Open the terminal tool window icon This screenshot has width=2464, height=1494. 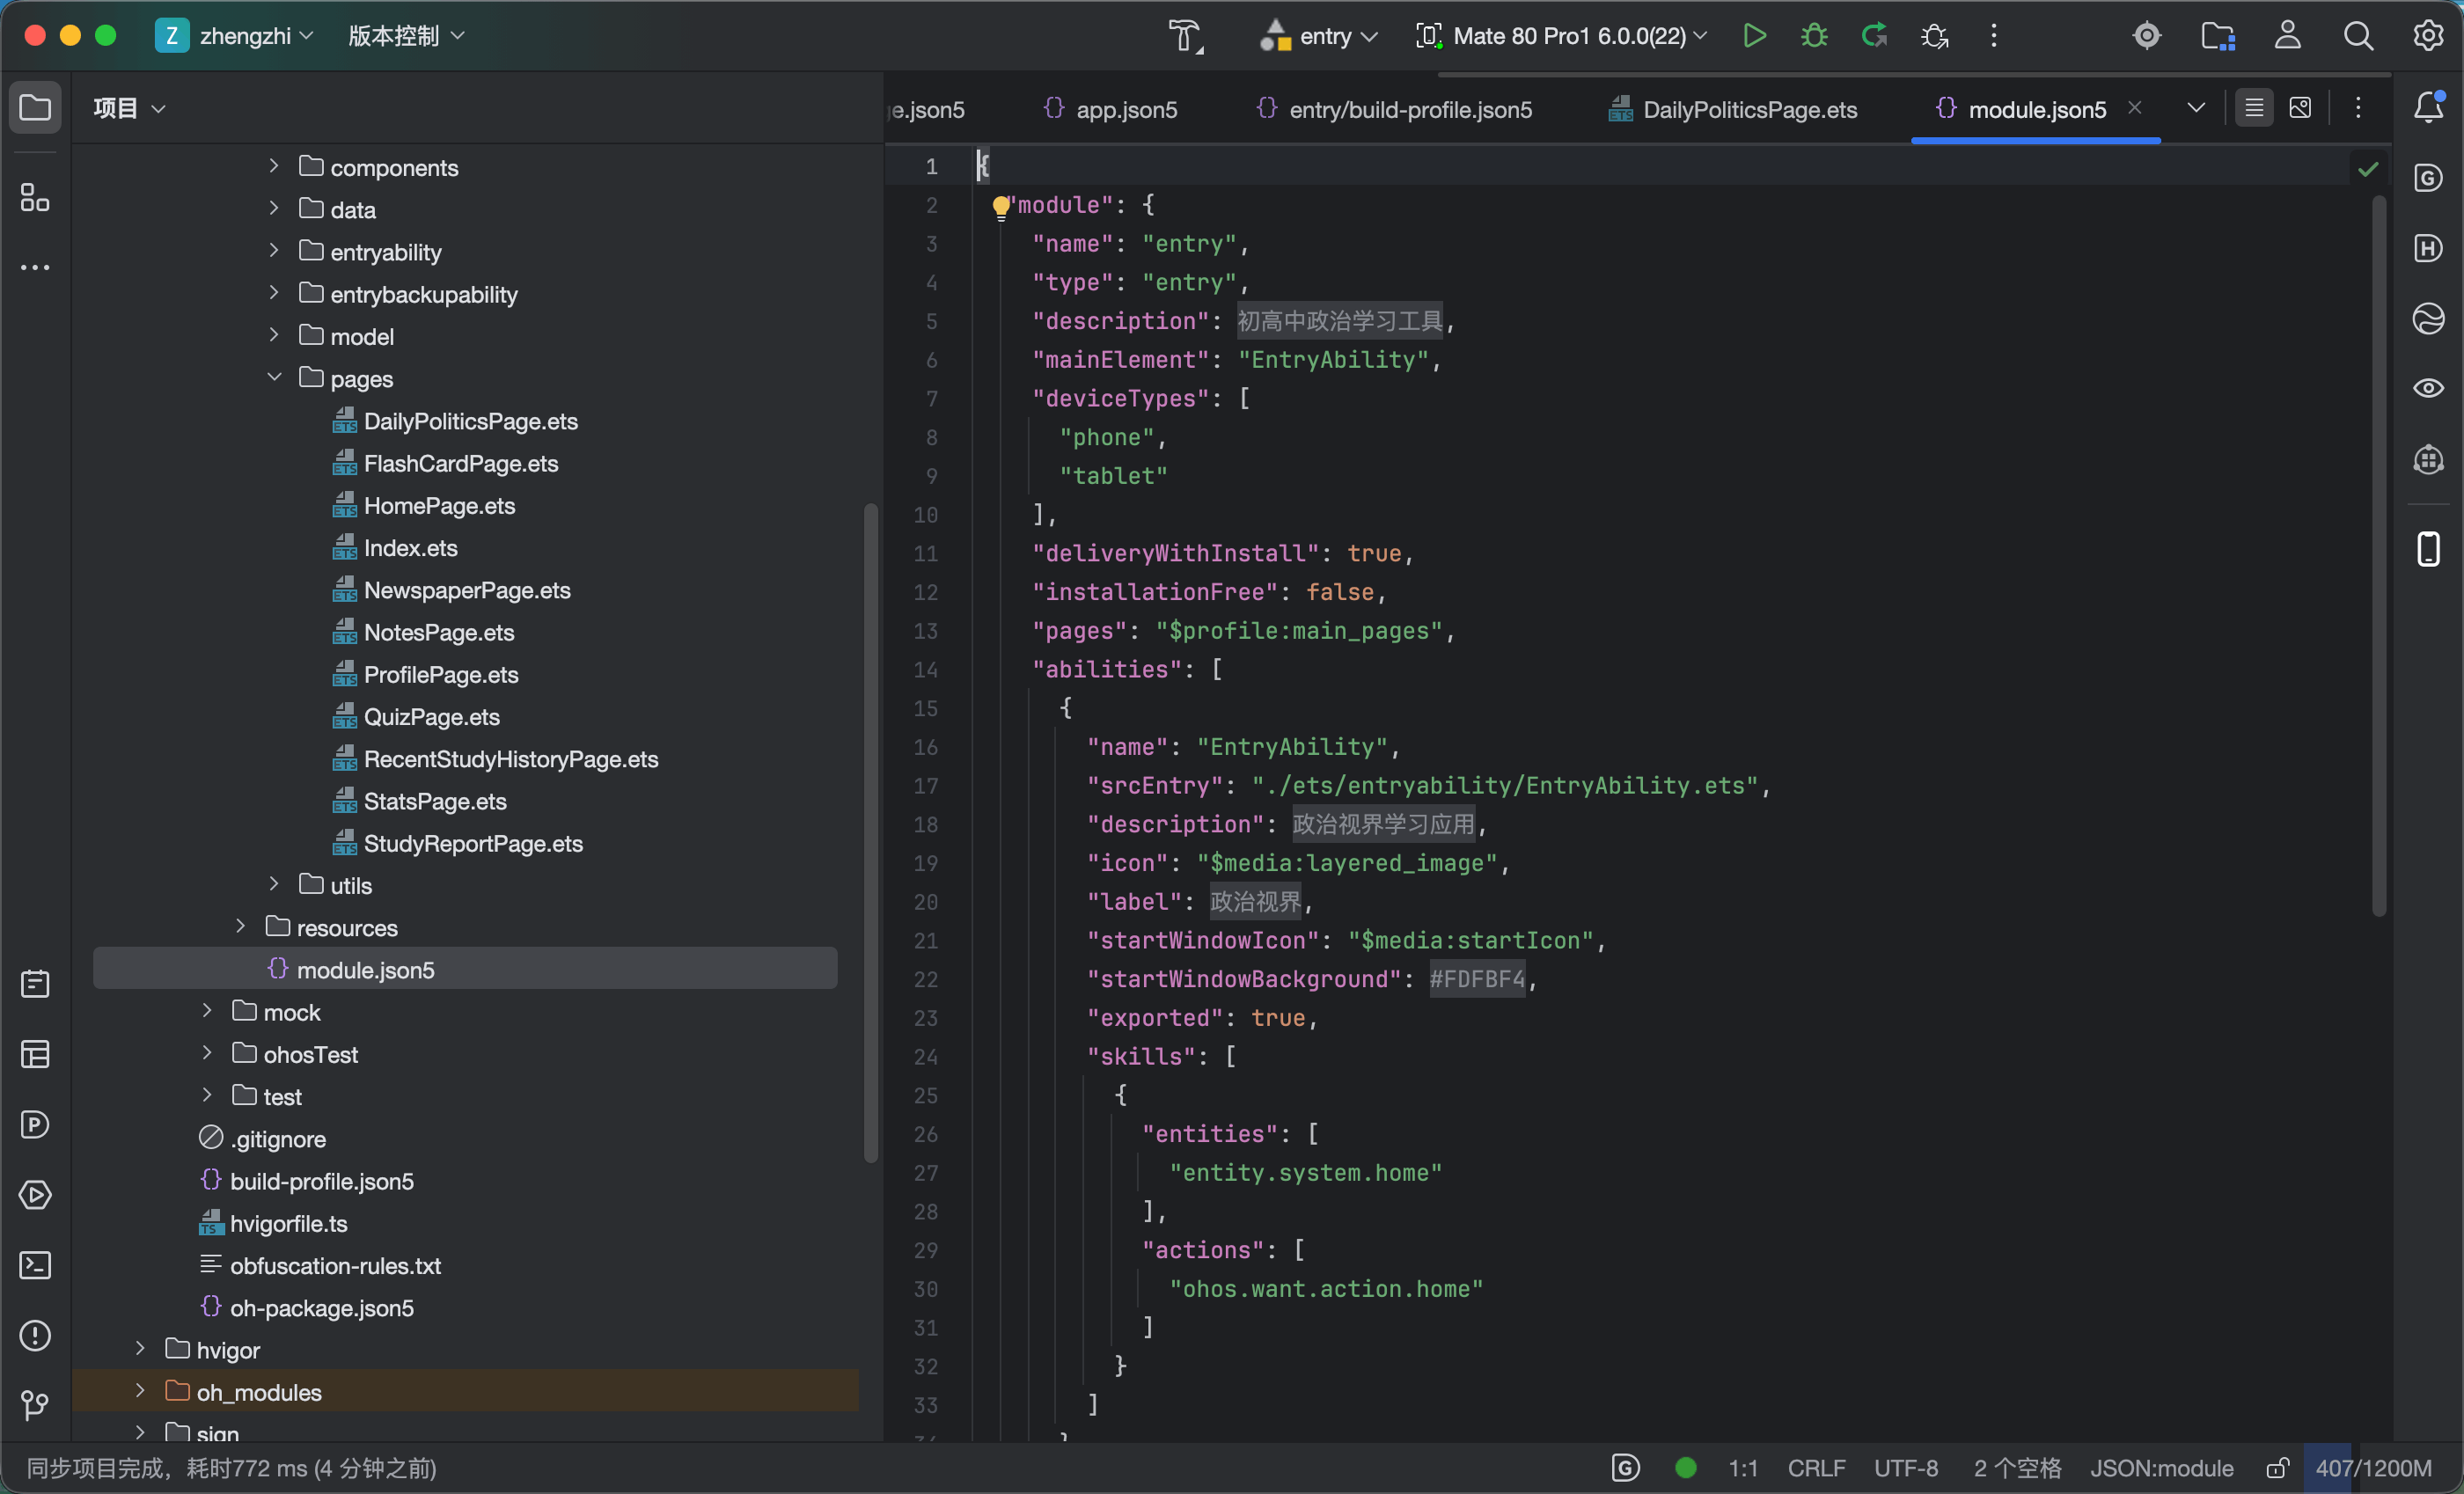pyautogui.click(x=35, y=1265)
